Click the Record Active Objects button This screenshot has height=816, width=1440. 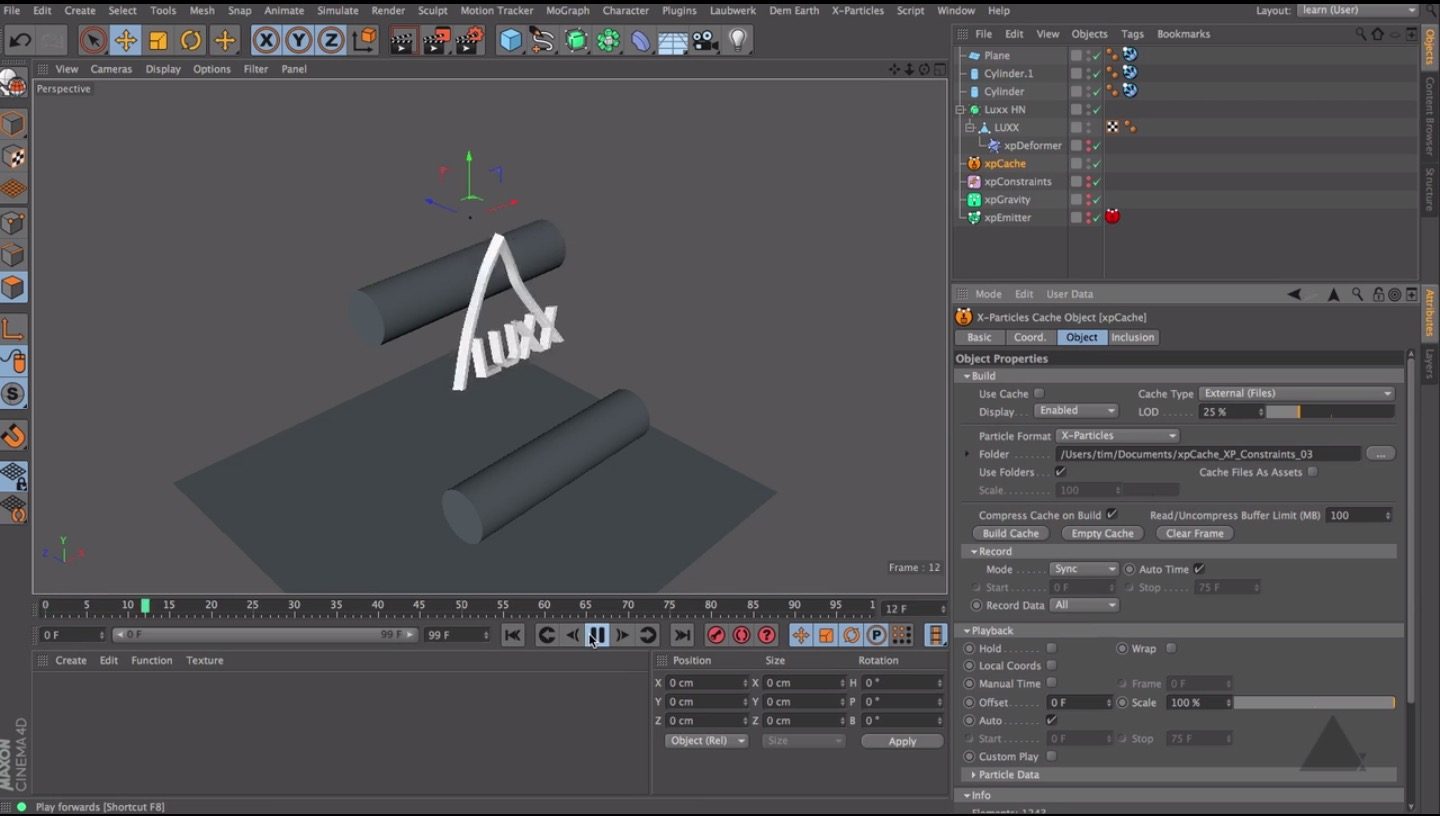point(716,635)
